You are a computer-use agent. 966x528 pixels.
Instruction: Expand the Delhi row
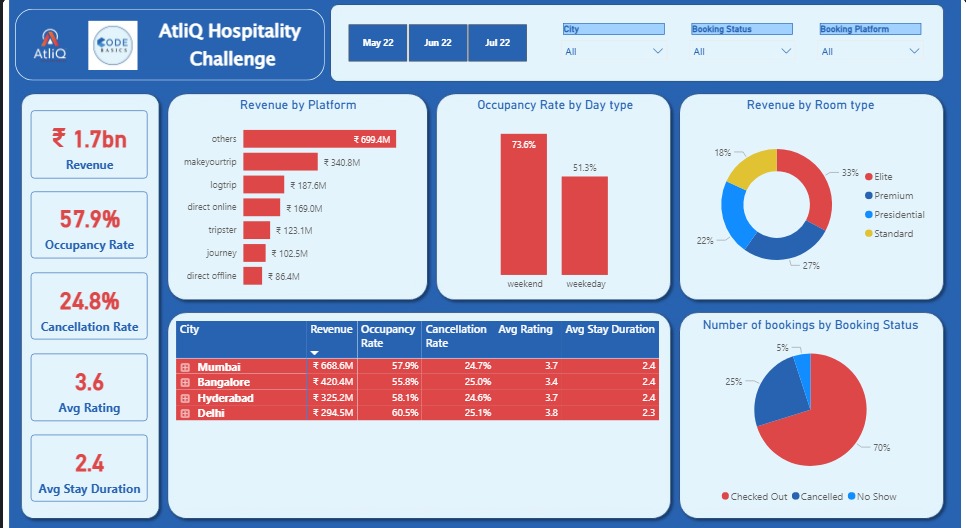pos(184,413)
